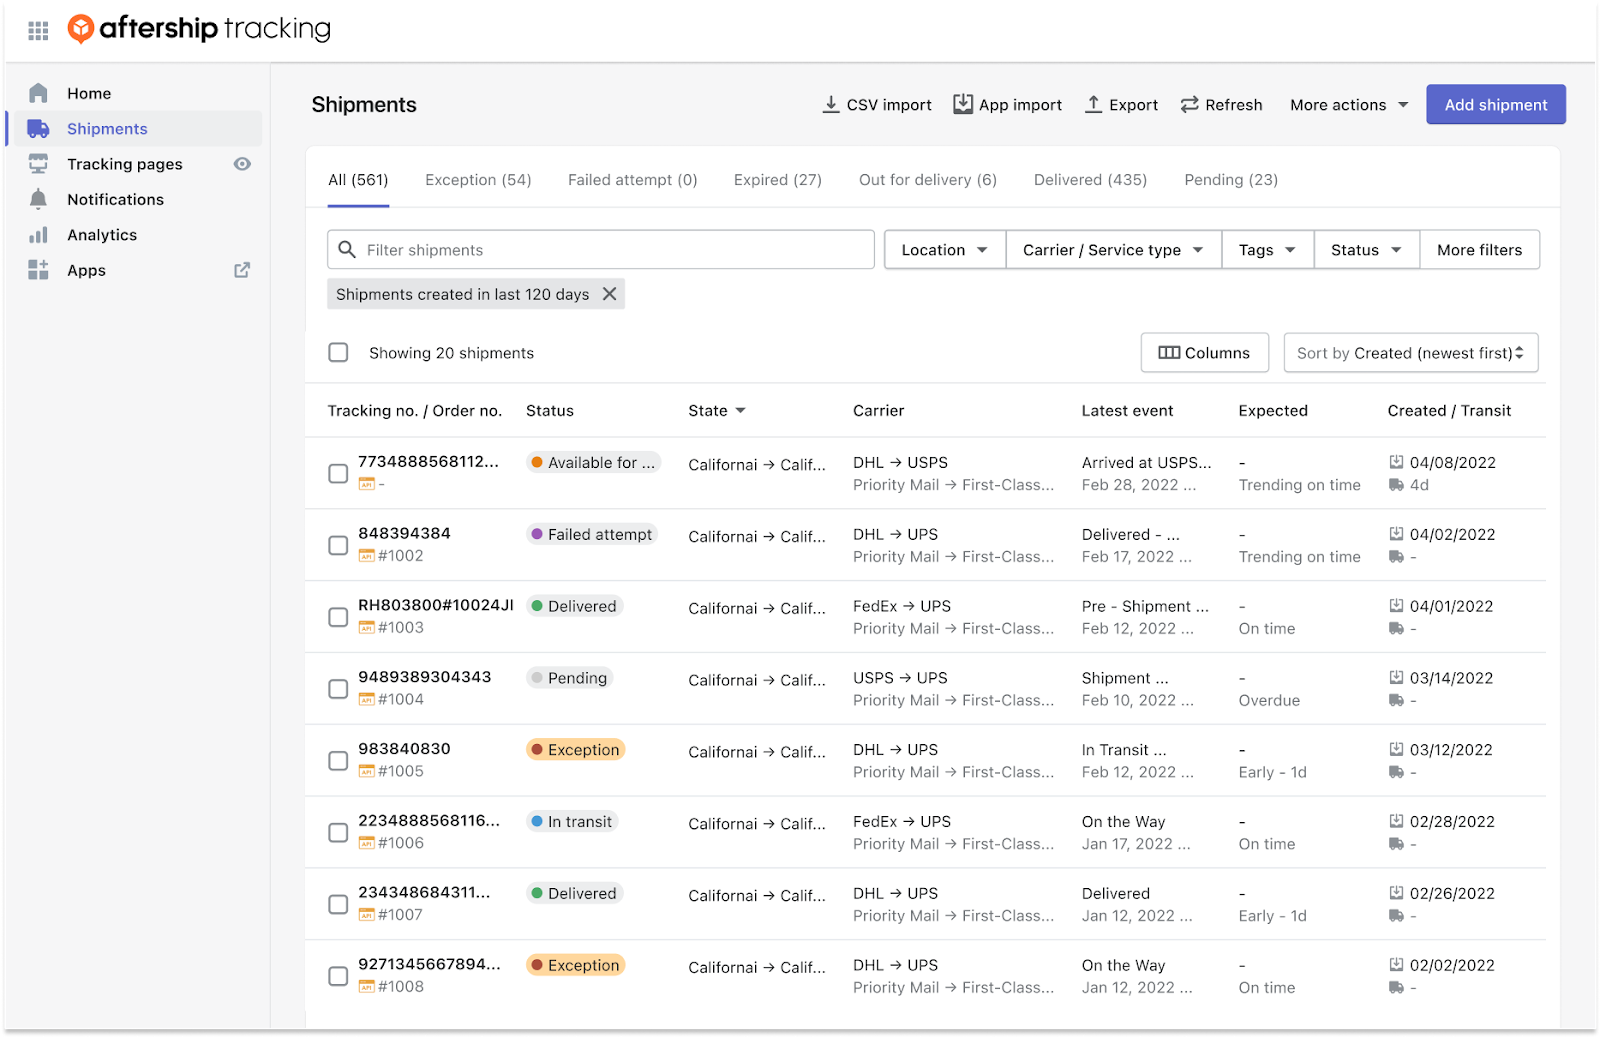Open Analytics via bar chart icon
The height and width of the screenshot is (1038, 1600).
(38, 235)
